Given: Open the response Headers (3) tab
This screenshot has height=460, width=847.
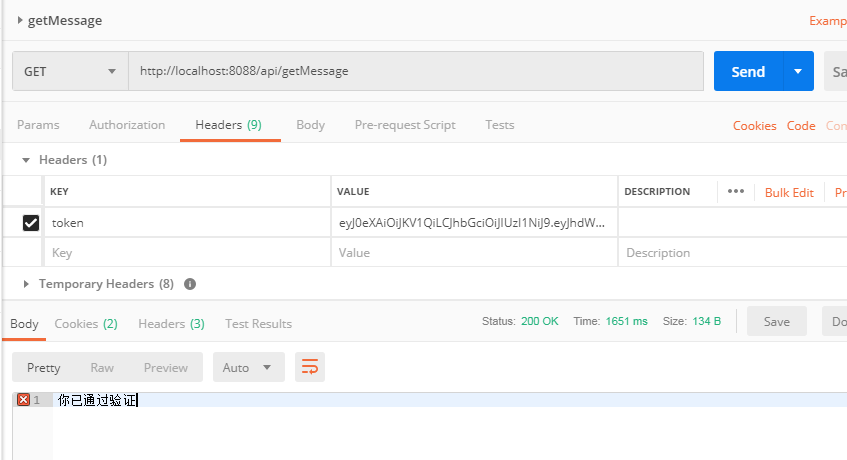Looking at the screenshot, I should tap(171, 324).
